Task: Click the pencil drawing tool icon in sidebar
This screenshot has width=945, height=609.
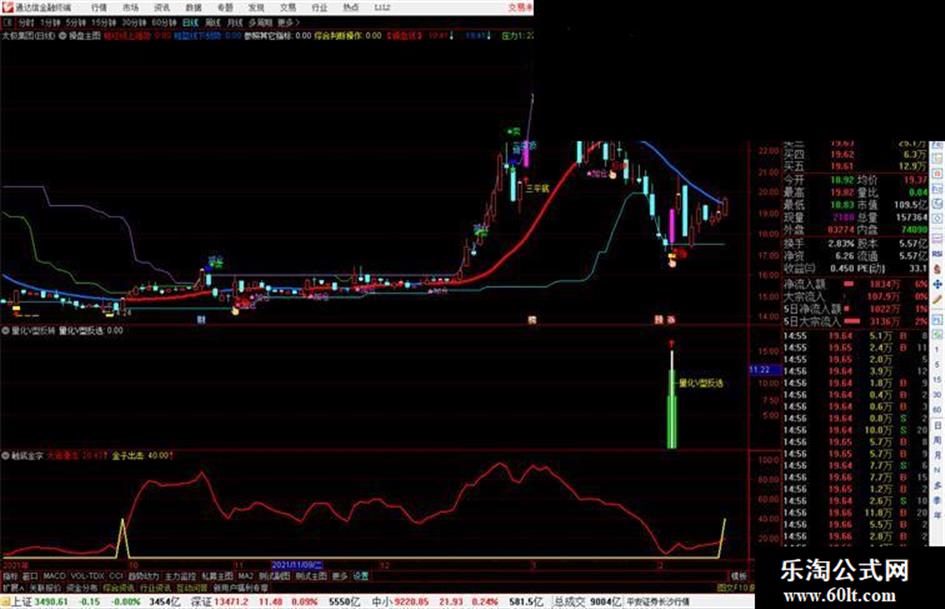Action: coord(937,299)
